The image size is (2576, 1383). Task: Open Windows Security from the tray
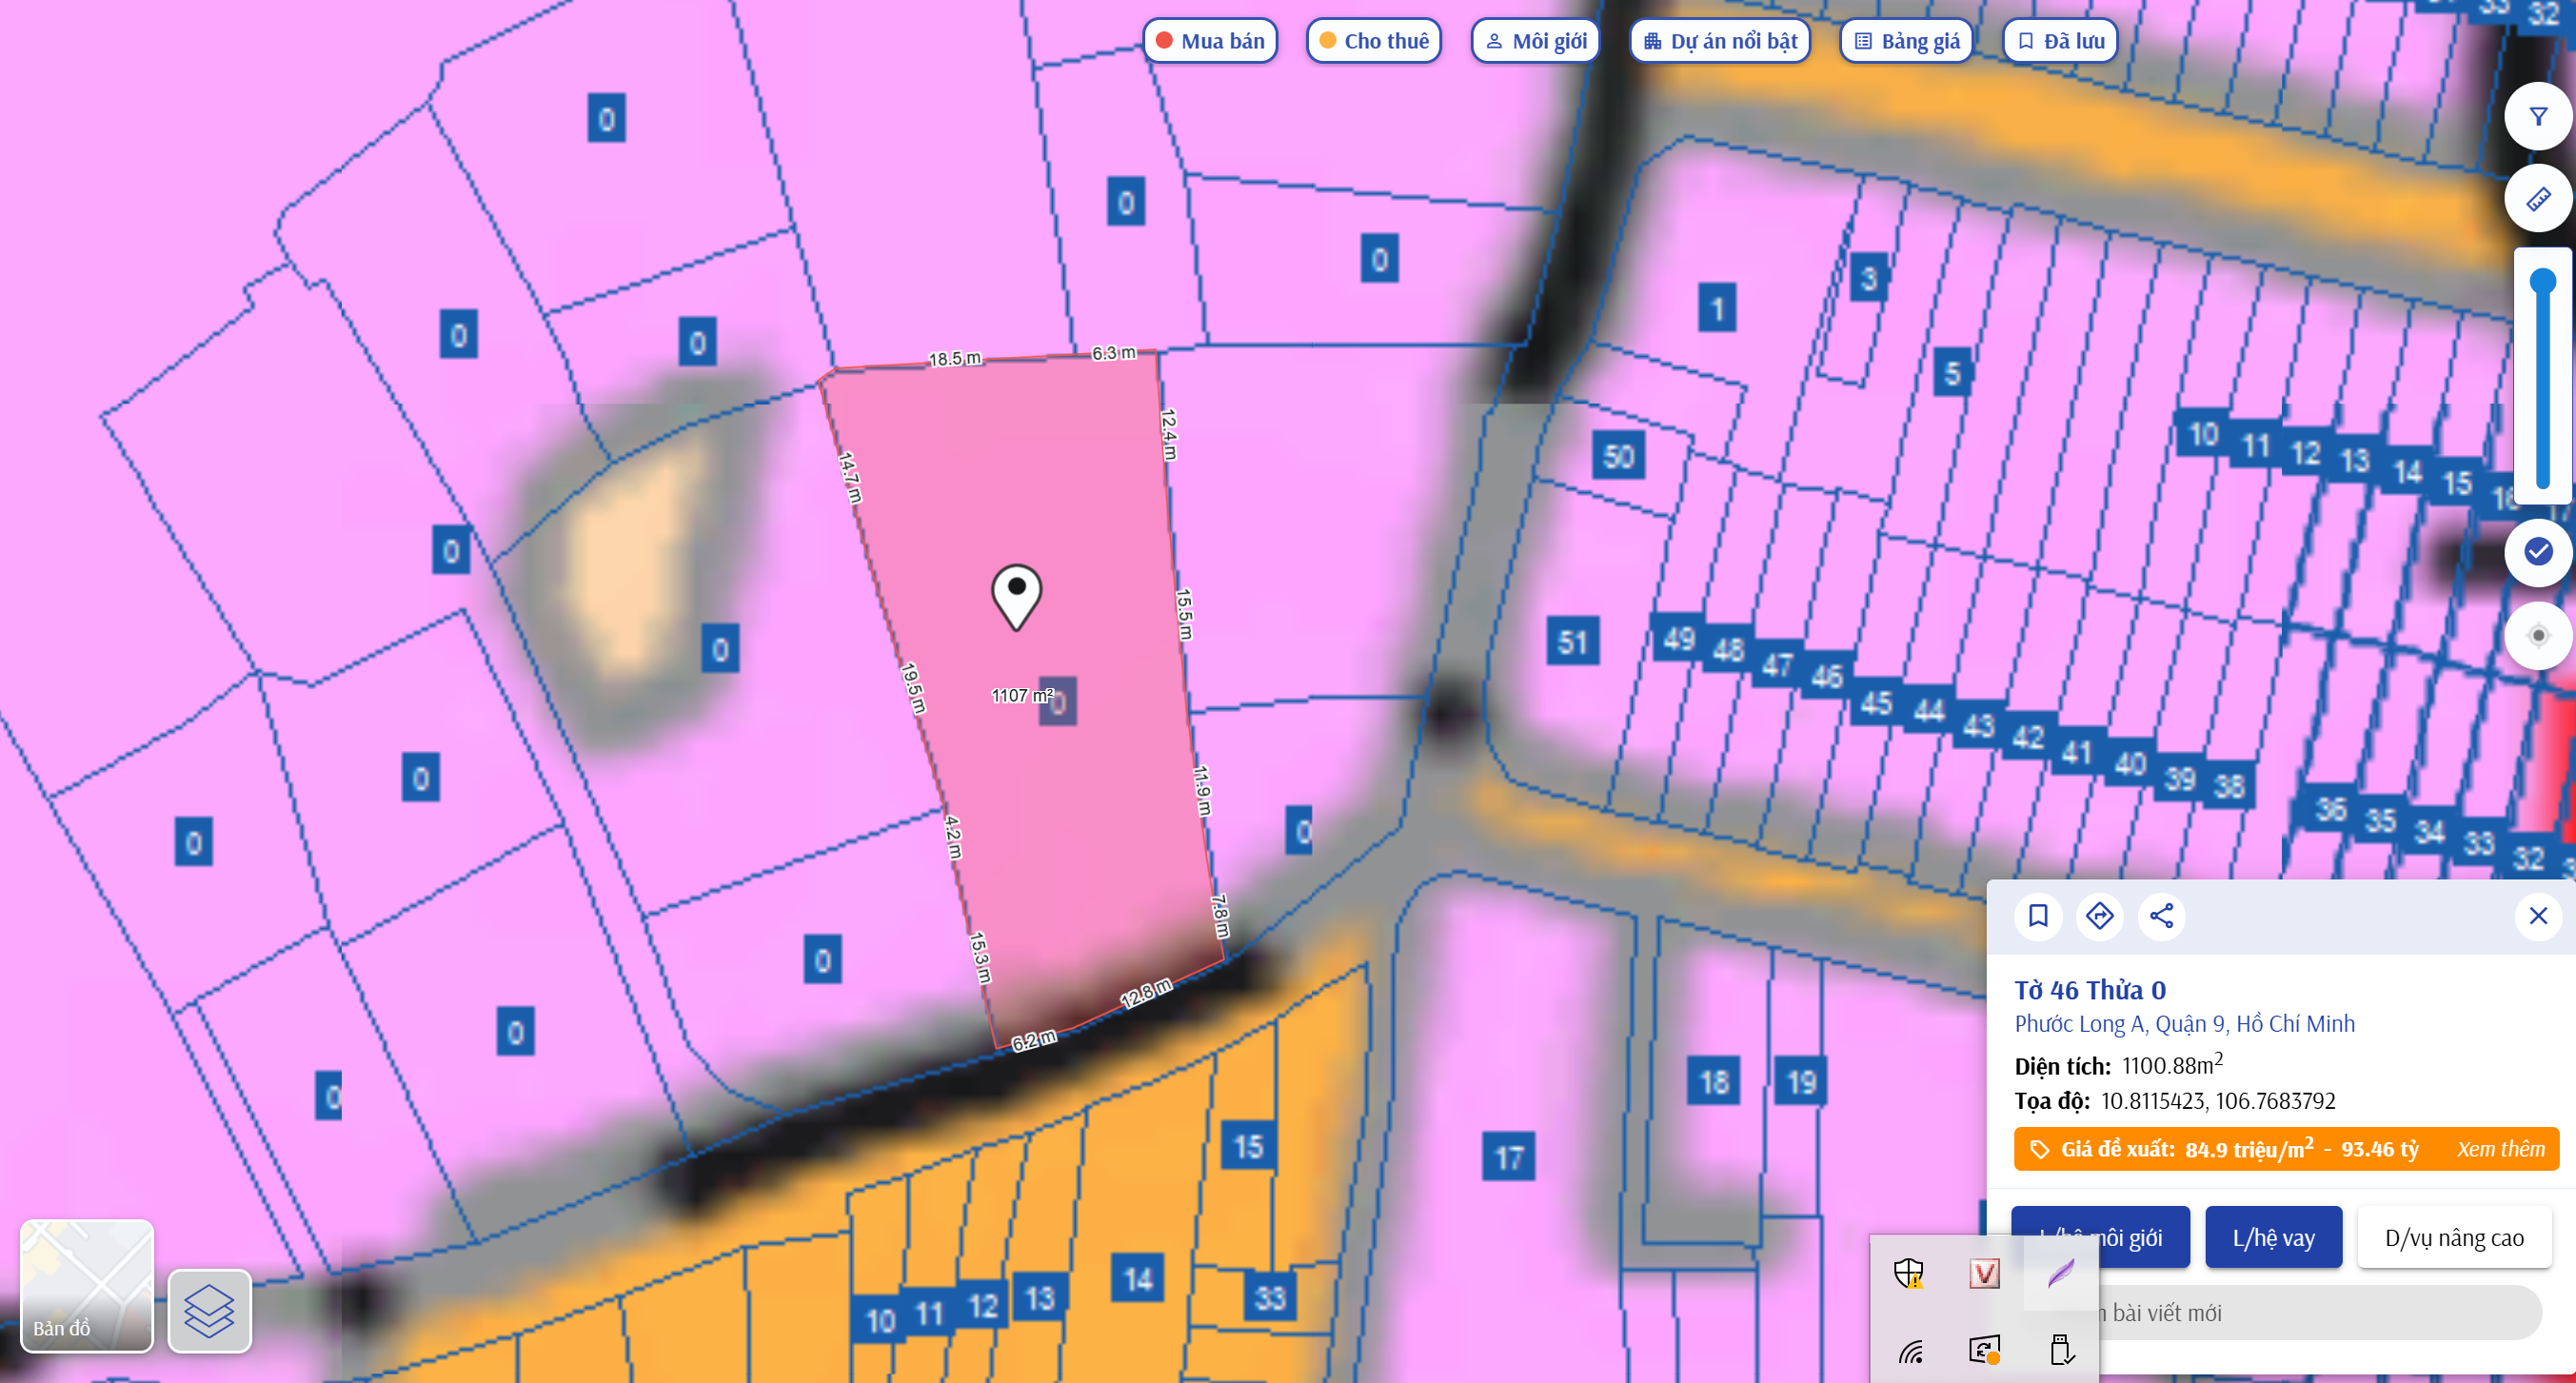pyautogui.click(x=1909, y=1273)
